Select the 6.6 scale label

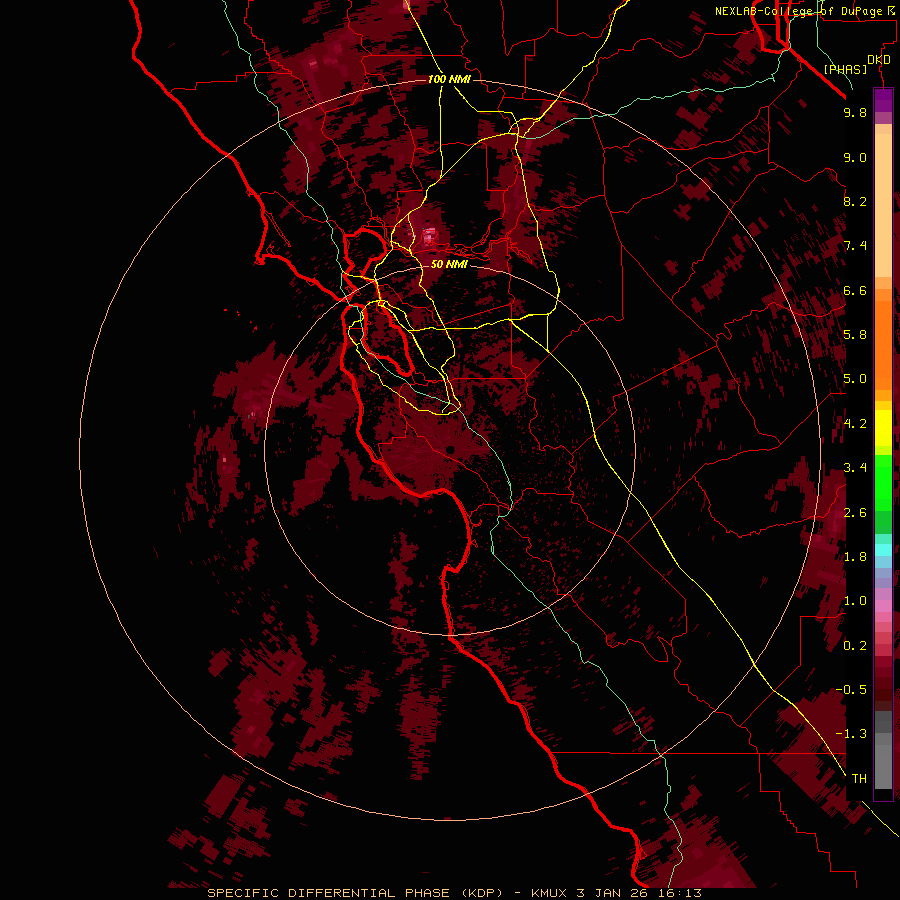tap(855, 290)
